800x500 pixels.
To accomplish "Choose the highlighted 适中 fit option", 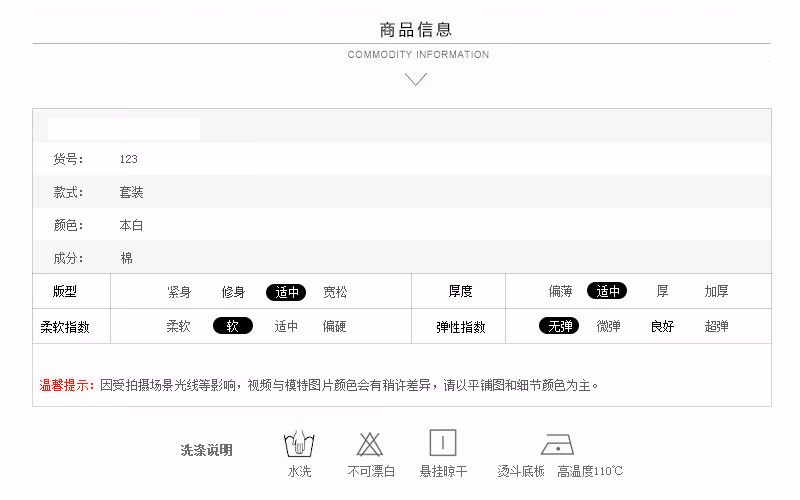I will point(286,292).
